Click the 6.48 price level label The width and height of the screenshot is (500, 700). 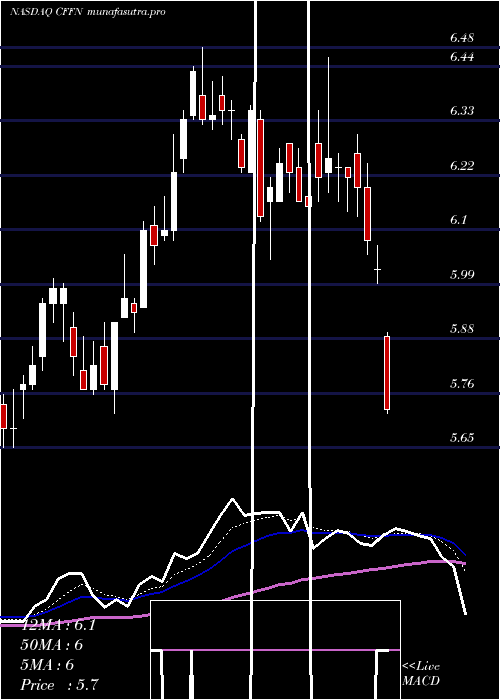[x=462, y=38]
